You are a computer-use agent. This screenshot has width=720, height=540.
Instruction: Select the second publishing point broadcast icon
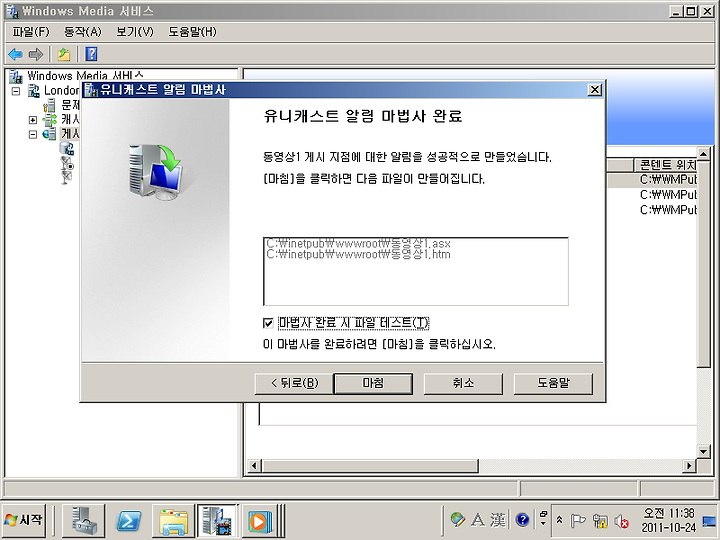pos(67,163)
